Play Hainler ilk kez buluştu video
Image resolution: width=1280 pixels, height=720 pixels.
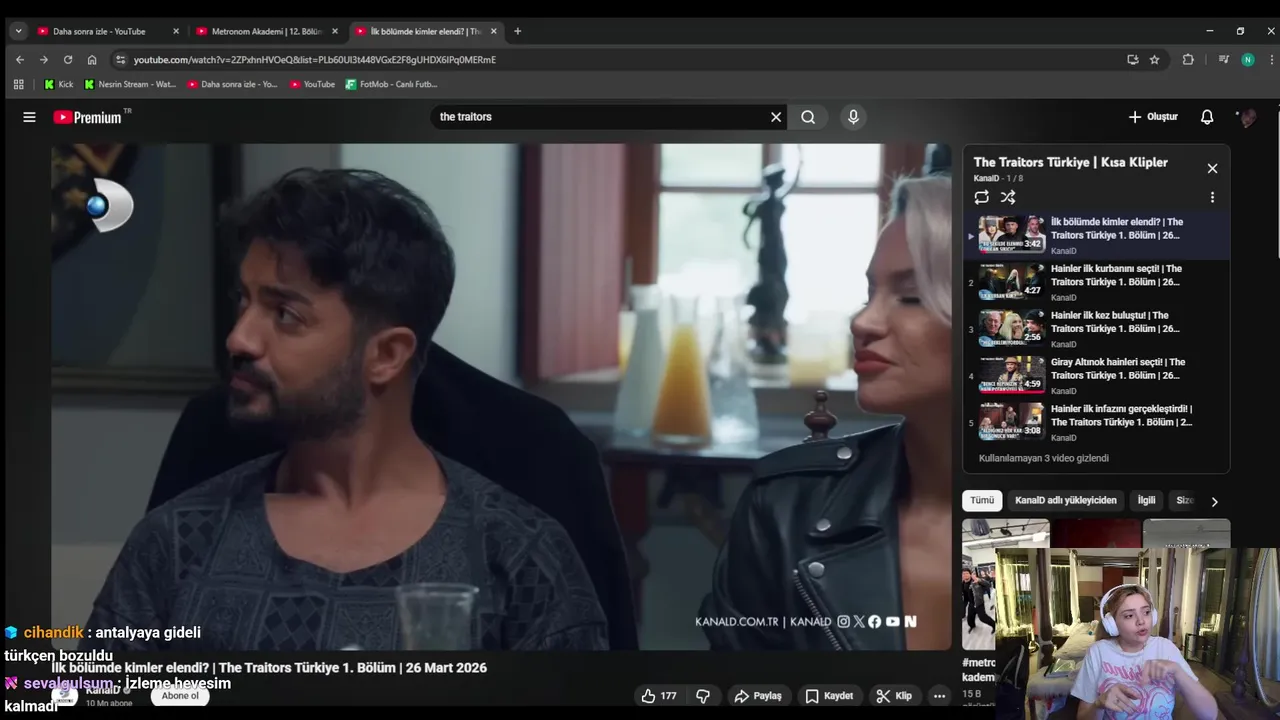[x=1097, y=330]
